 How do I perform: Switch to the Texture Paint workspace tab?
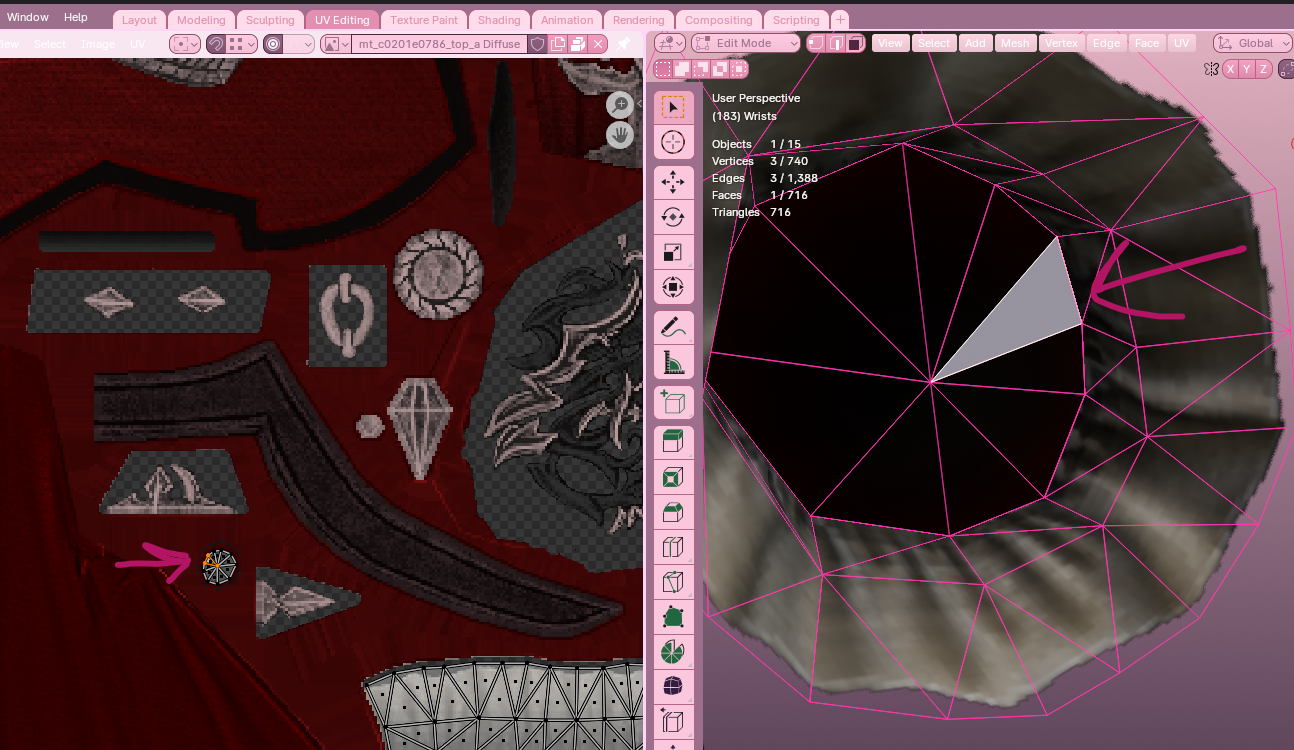(424, 20)
